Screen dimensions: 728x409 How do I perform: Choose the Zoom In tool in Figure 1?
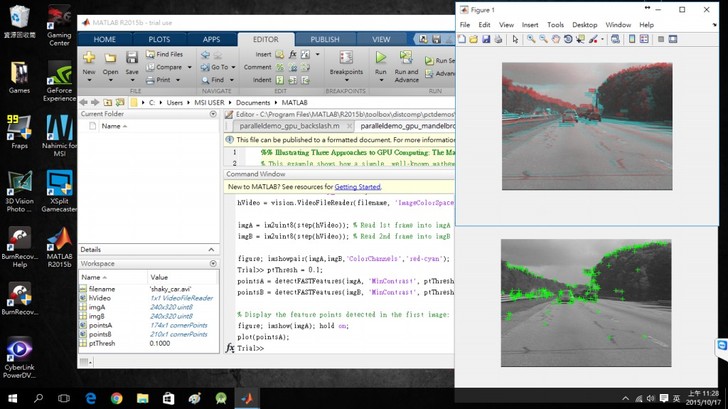(x=531, y=39)
